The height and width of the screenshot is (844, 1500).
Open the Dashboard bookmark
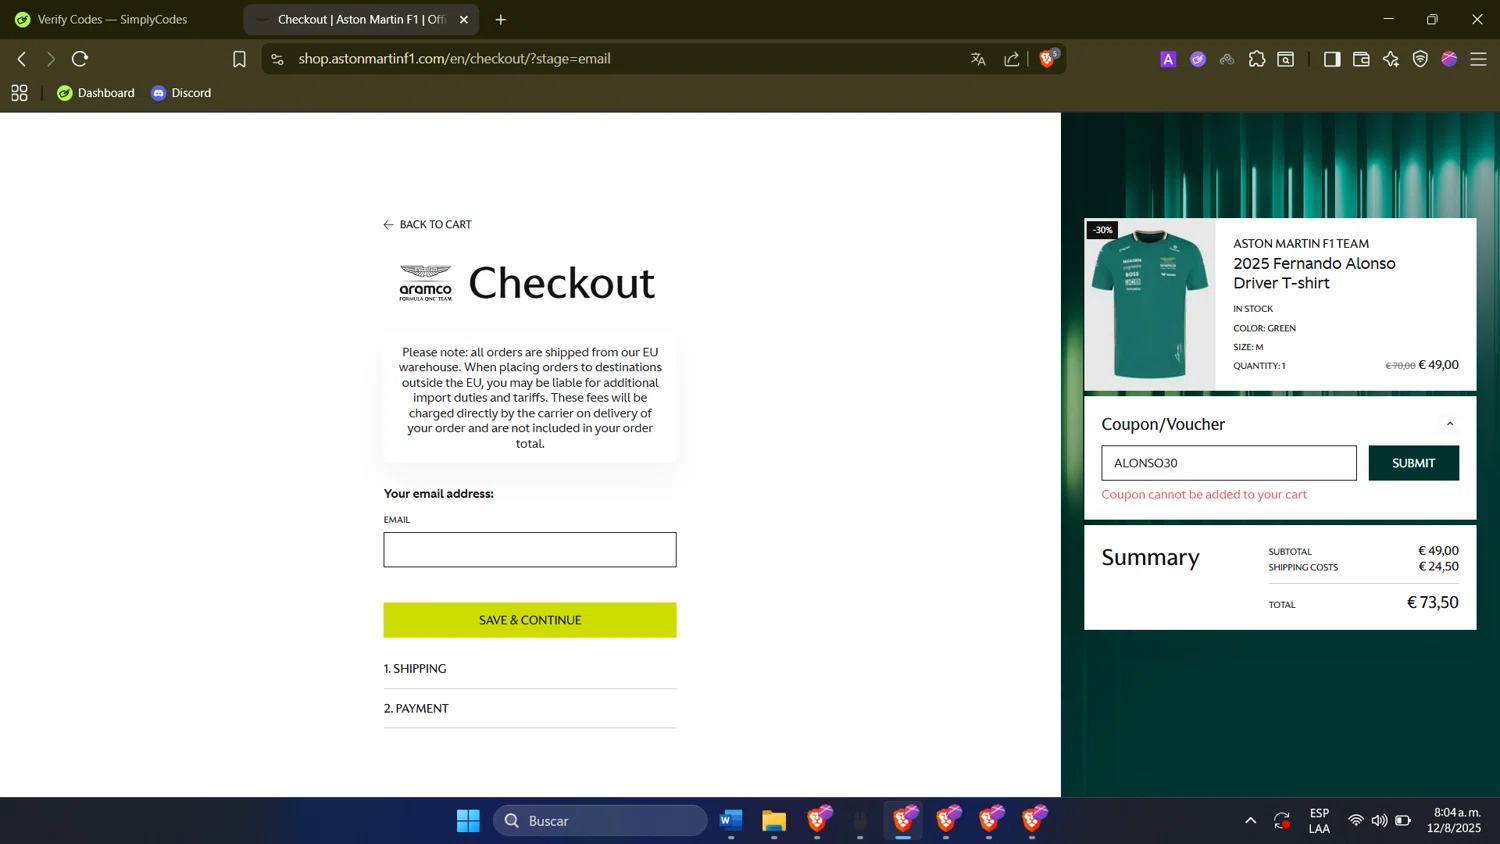coord(96,93)
